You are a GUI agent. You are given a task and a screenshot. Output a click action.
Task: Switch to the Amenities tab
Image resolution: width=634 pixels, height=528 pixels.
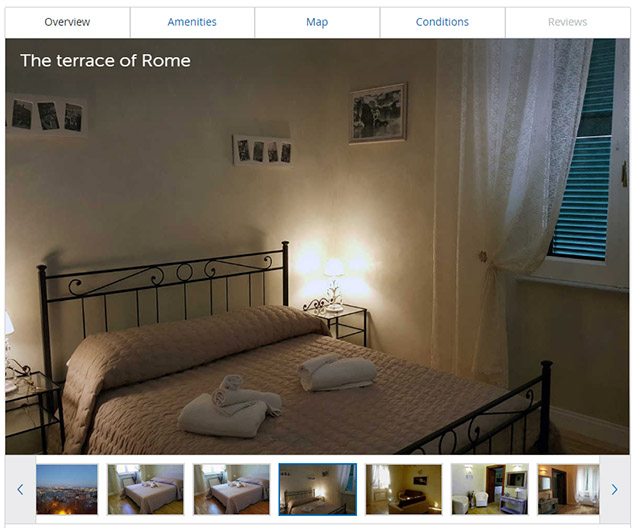[192, 22]
